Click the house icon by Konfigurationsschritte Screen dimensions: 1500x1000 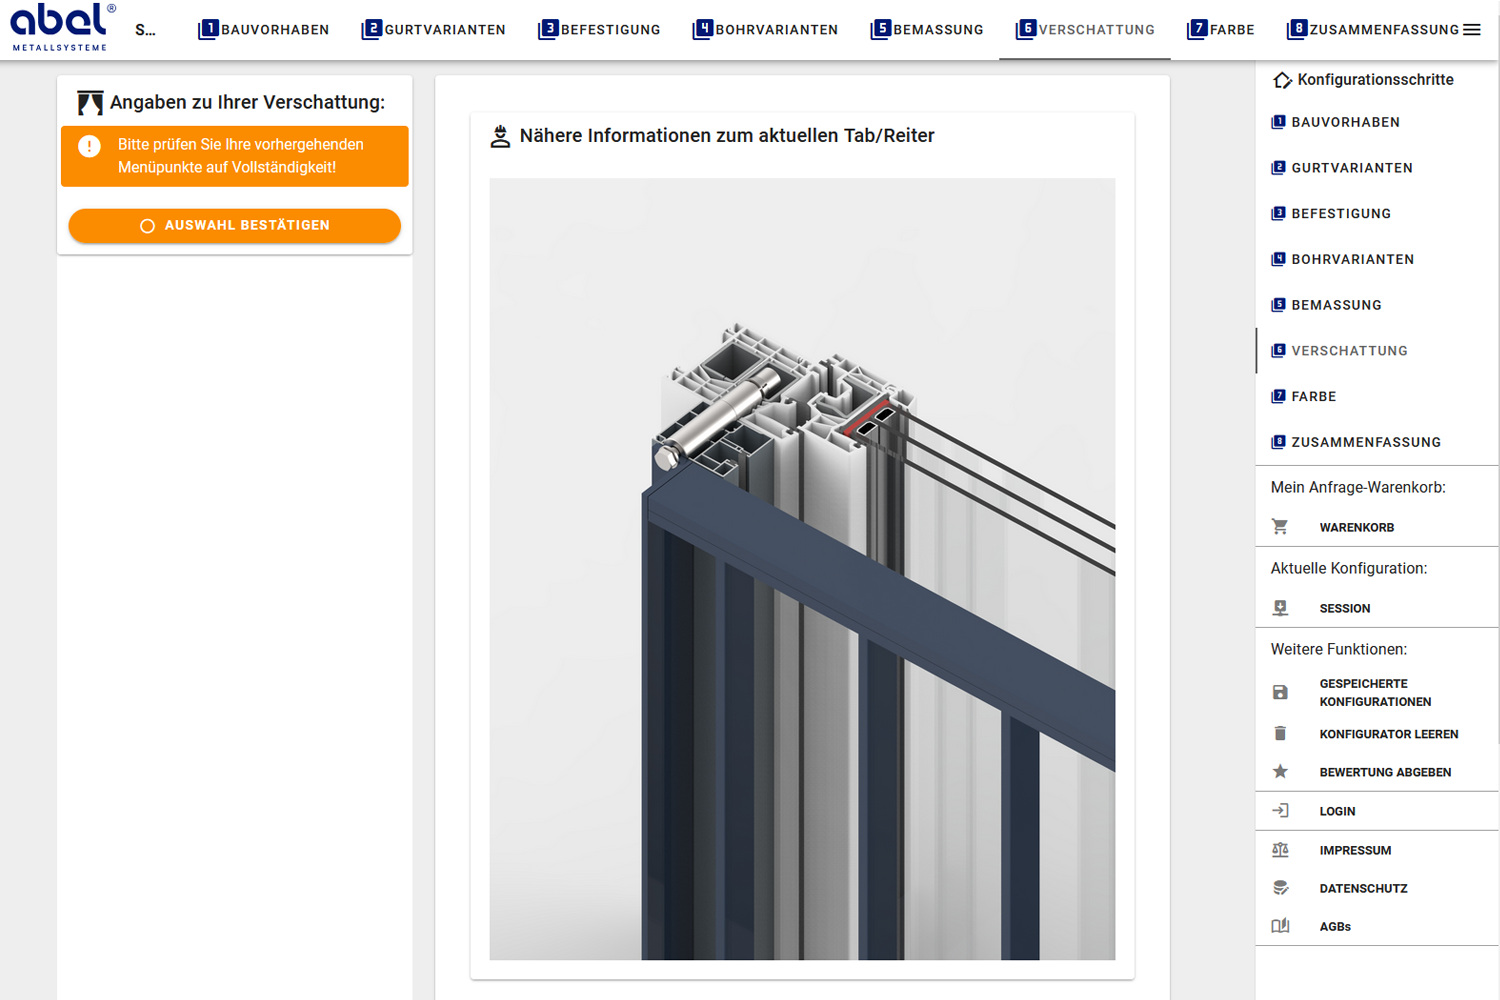pos(1281,80)
